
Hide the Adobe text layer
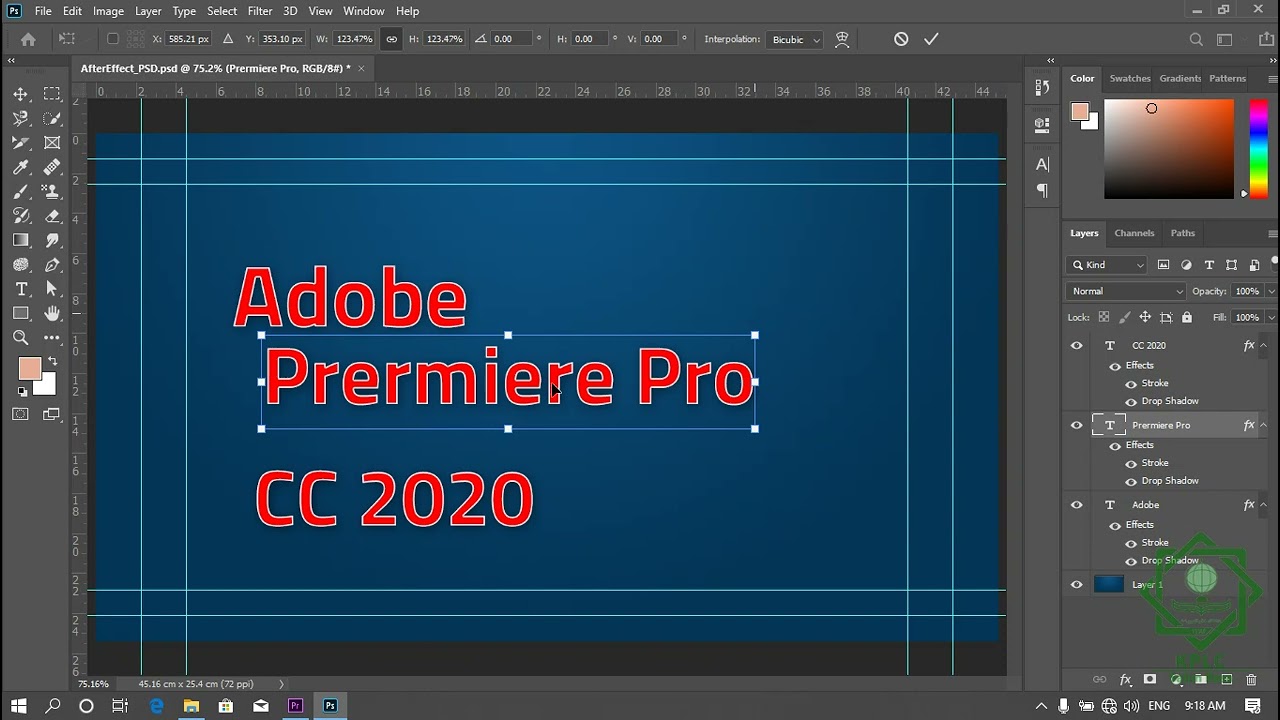click(1077, 505)
